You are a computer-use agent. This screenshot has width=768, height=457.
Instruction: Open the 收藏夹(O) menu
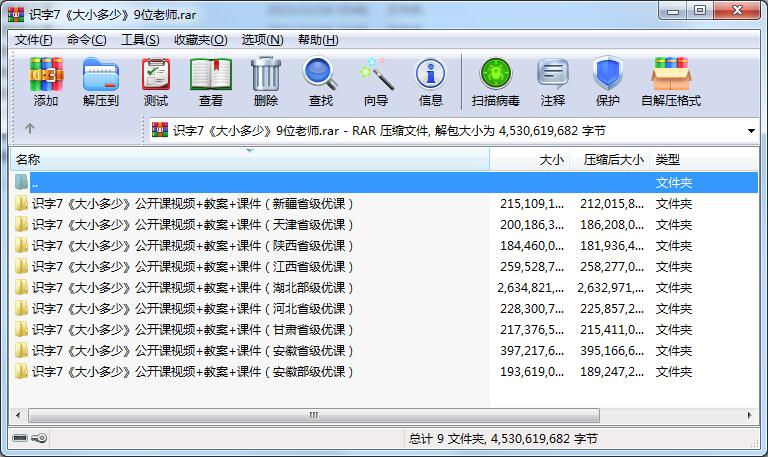point(200,40)
